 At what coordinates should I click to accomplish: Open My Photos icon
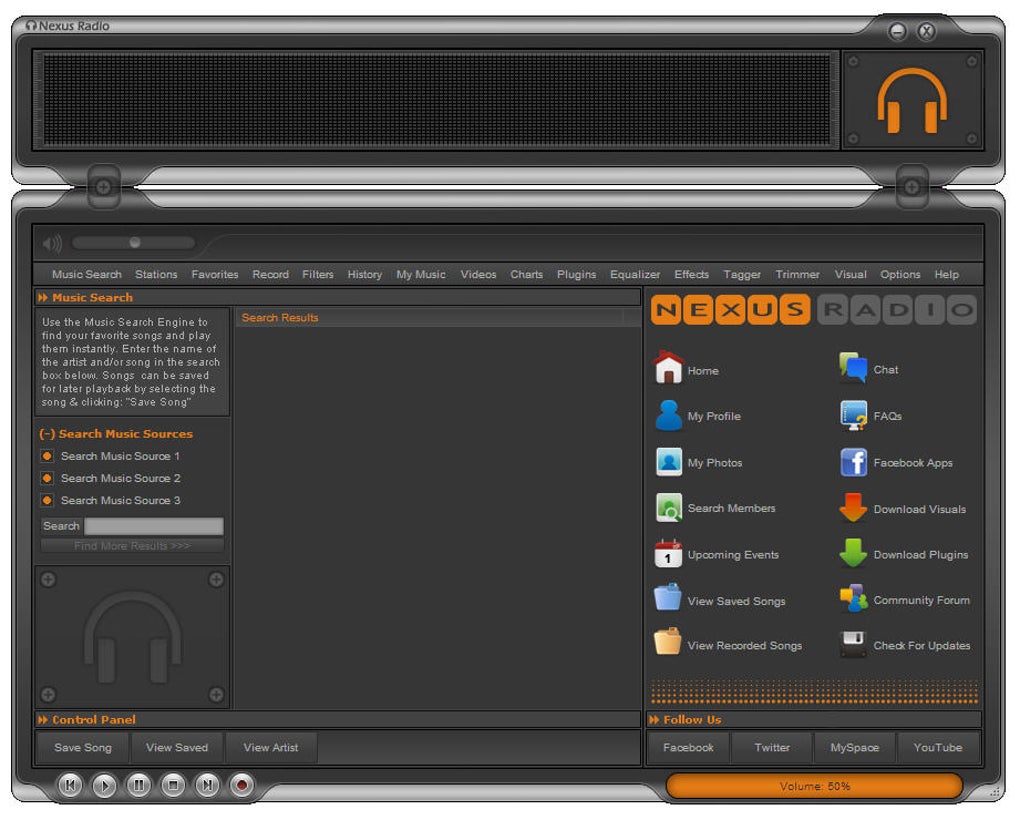[669, 462]
